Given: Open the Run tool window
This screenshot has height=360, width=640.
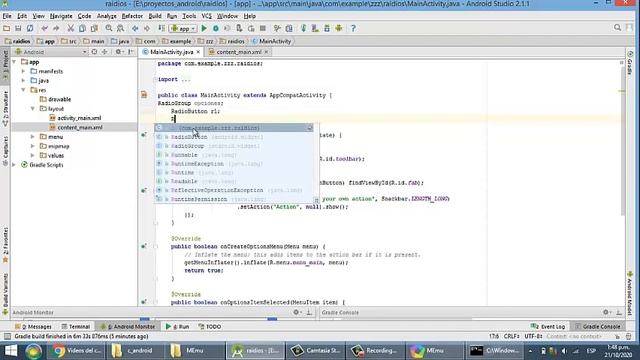Looking at the screenshot, I should click(x=178, y=327).
